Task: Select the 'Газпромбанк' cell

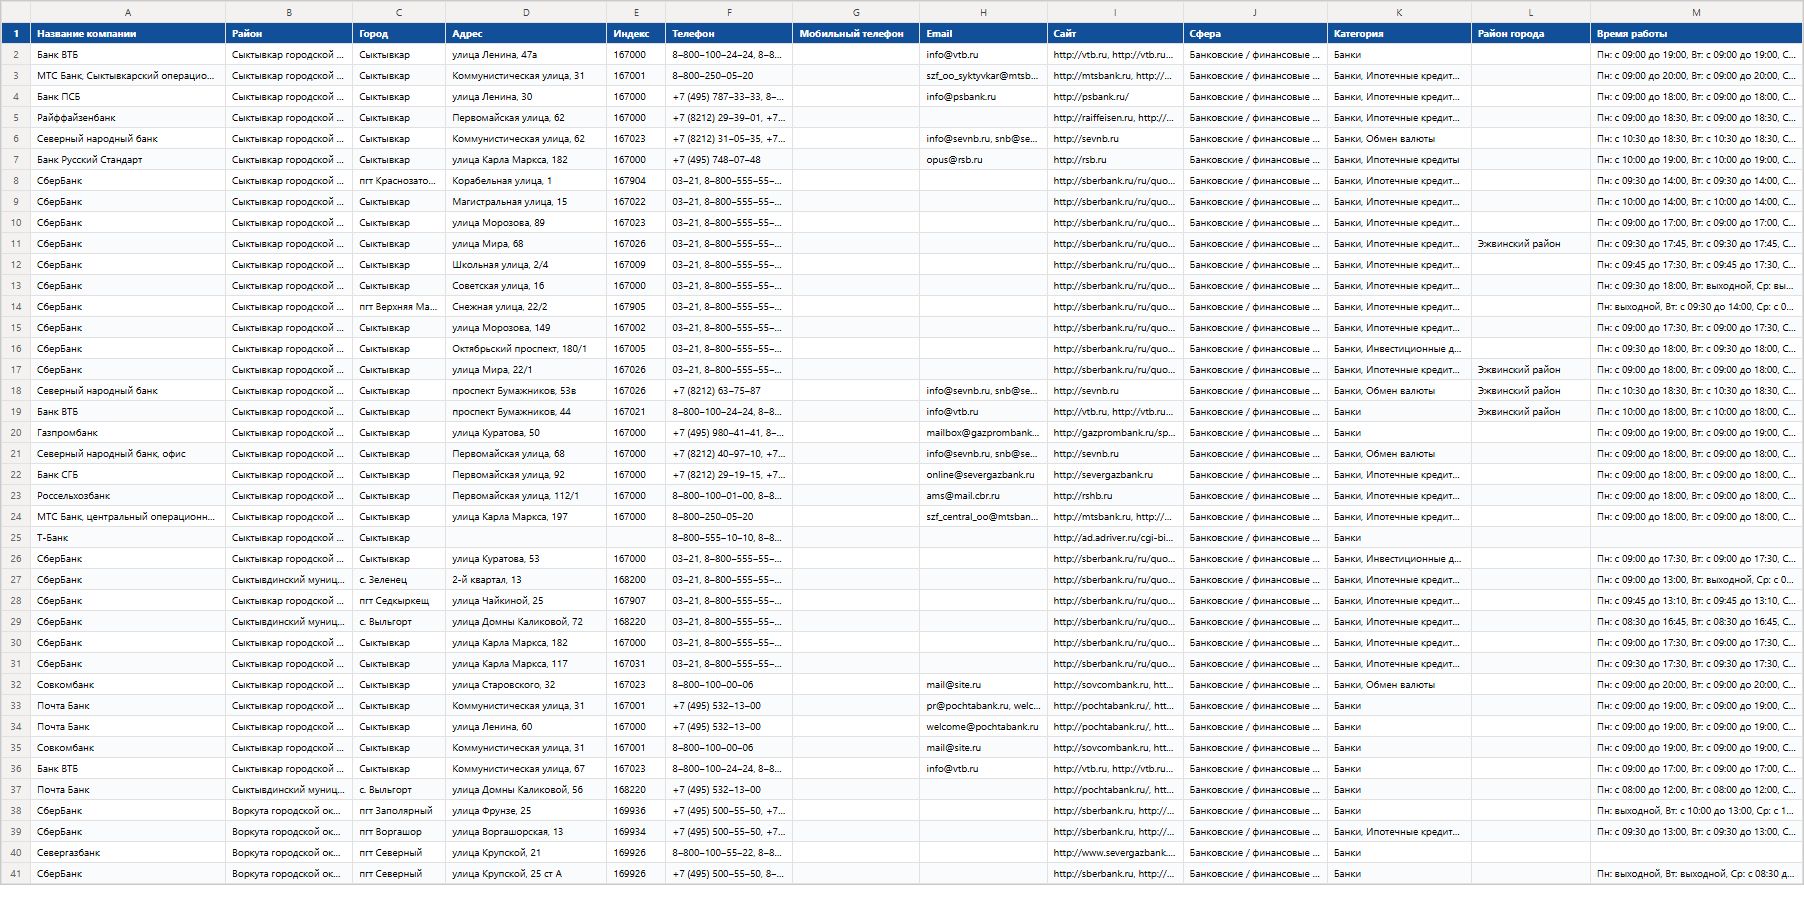Action: point(128,433)
